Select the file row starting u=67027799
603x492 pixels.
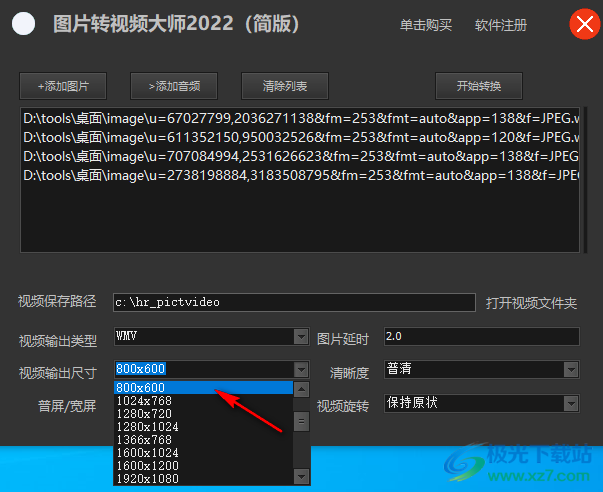point(300,118)
